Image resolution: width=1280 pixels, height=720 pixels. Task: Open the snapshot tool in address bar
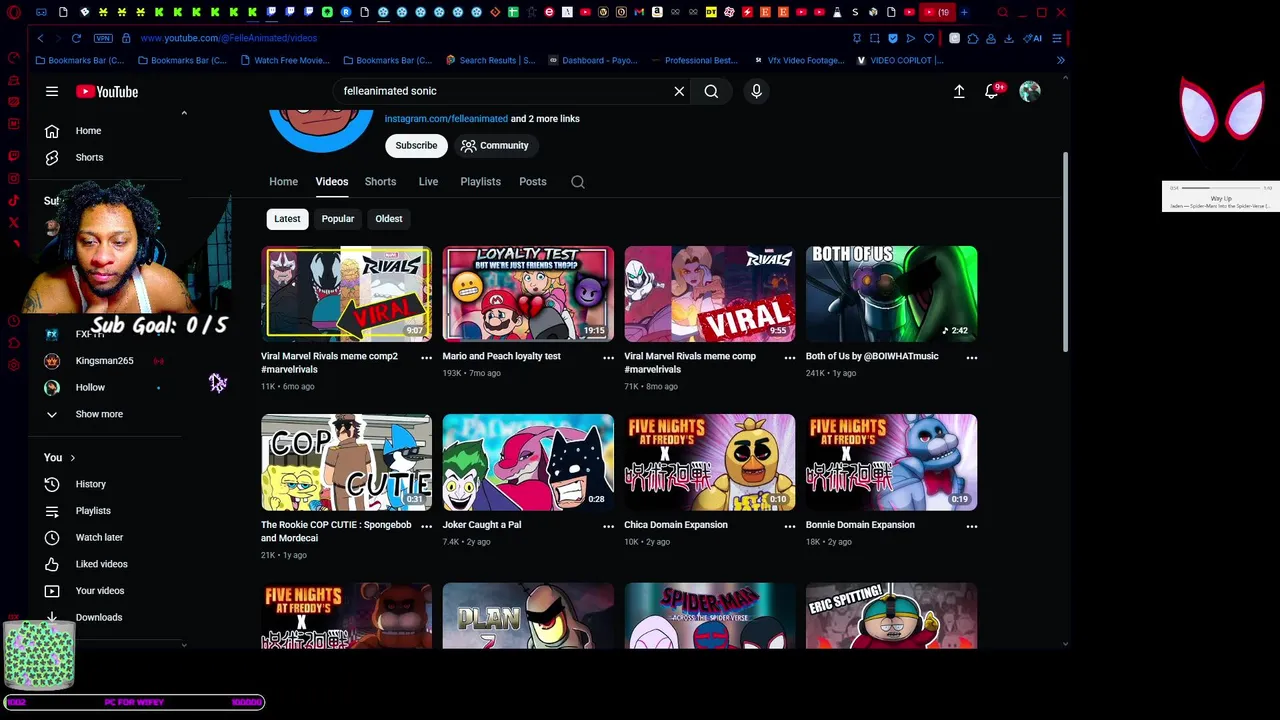tap(874, 38)
